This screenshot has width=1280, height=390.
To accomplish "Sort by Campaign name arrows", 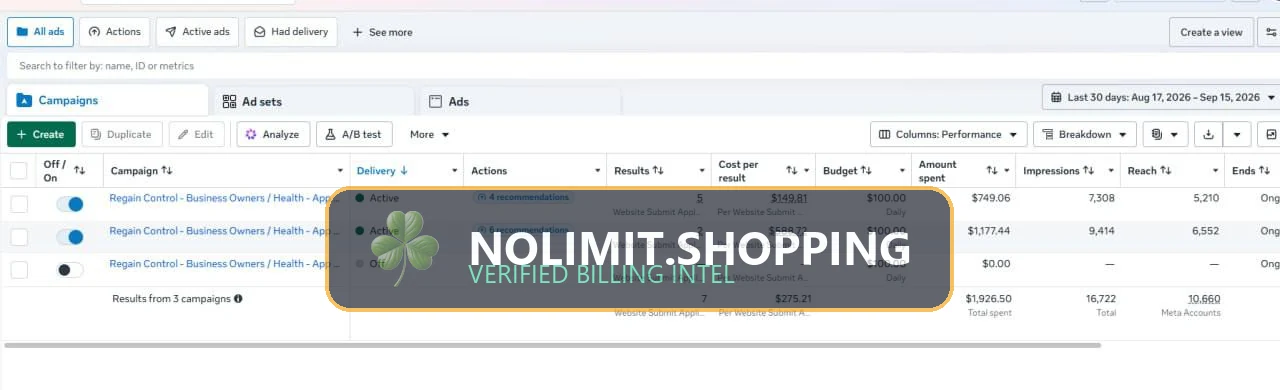I will click(x=167, y=171).
